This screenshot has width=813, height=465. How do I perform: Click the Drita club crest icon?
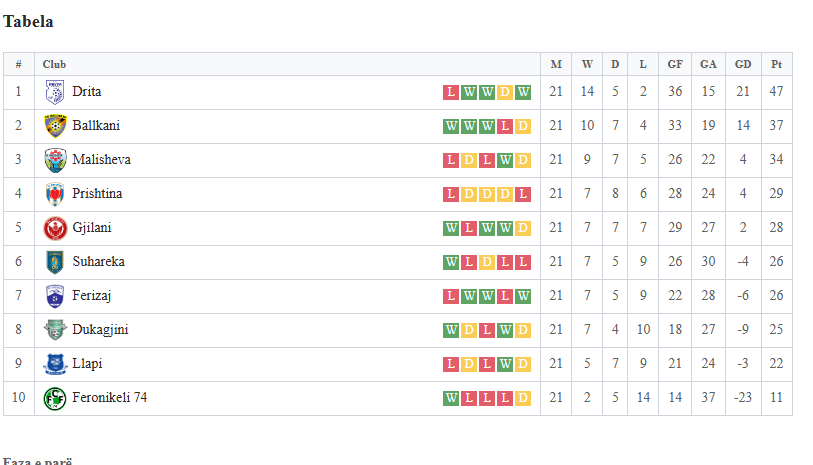coord(55,92)
